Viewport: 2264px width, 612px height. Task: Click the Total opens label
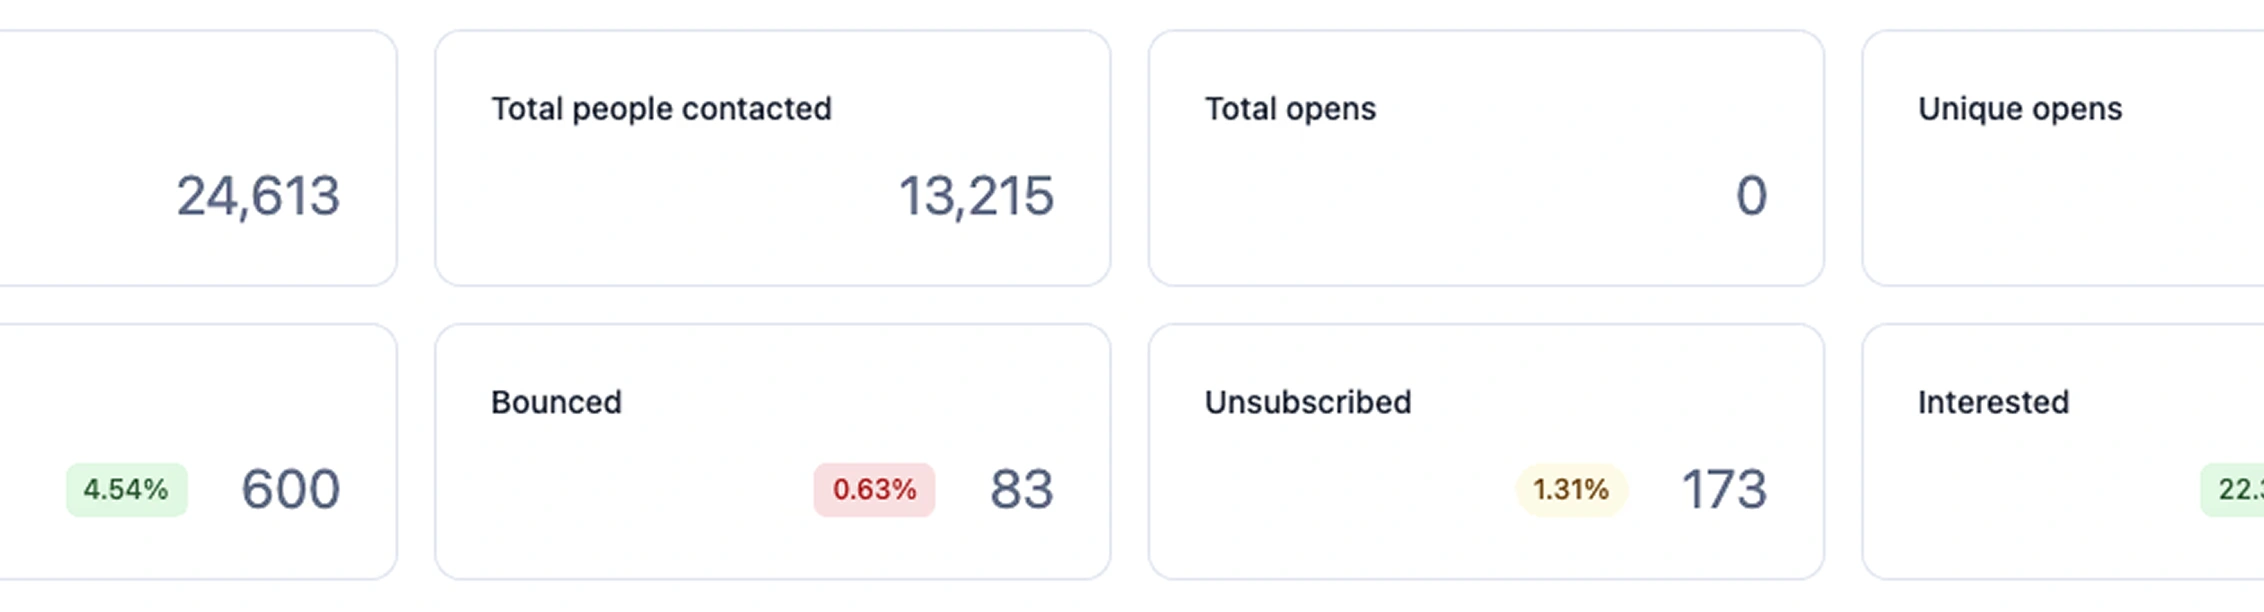1290,108
